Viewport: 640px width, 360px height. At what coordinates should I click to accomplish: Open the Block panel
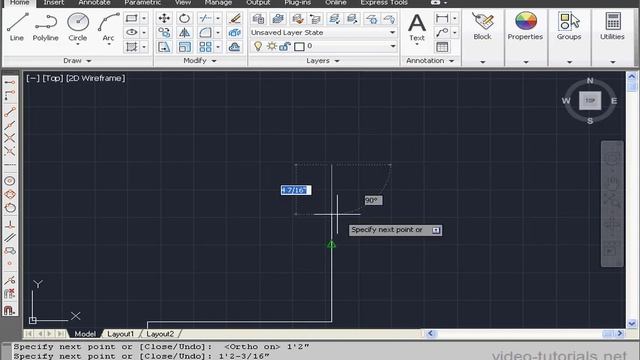tap(482, 37)
